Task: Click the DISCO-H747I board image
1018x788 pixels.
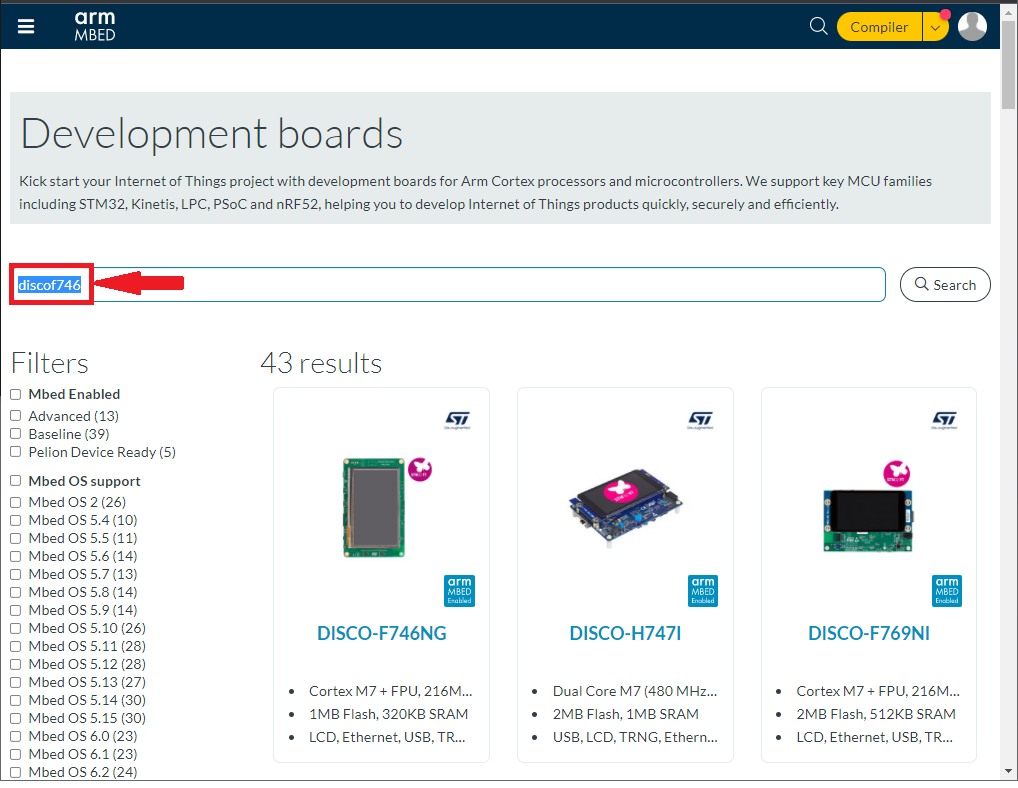Action: (x=625, y=508)
